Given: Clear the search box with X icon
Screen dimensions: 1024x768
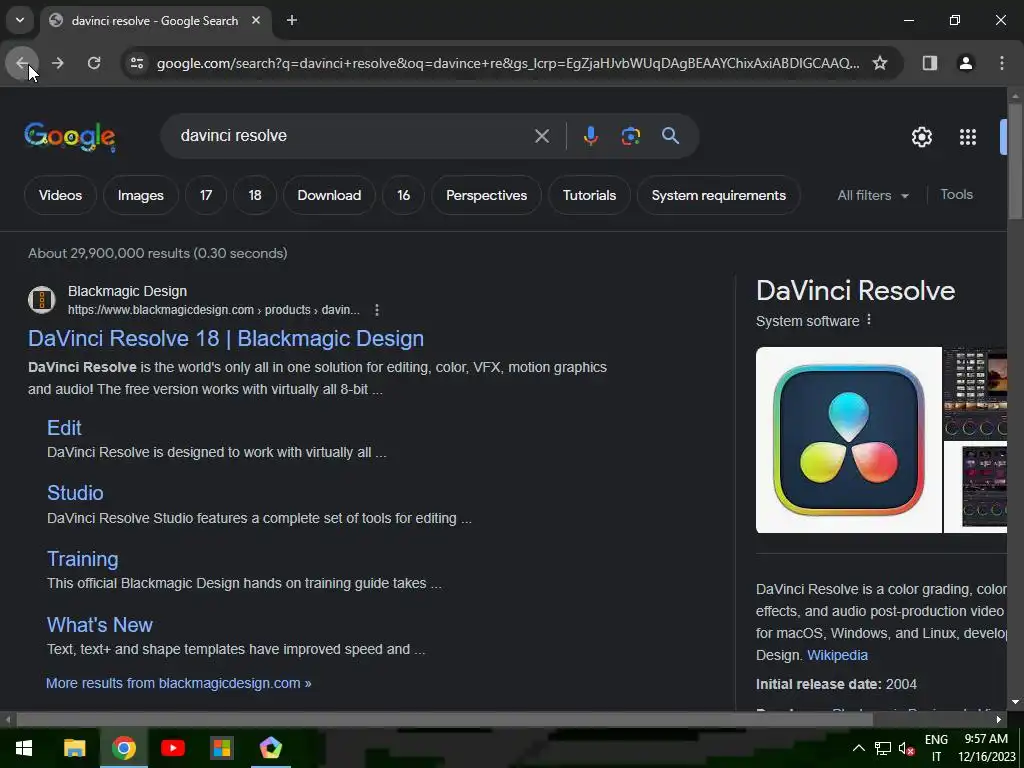Looking at the screenshot, I should pos(541,136).
